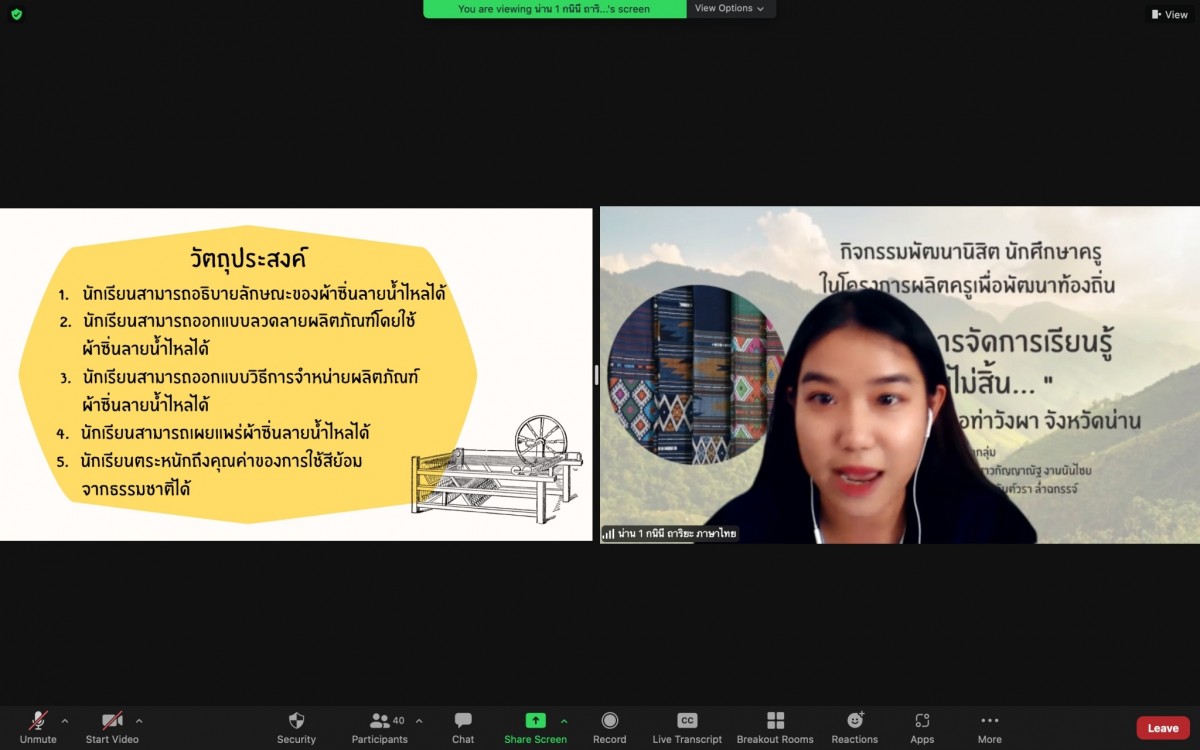Viewport: 1200px width, 750px height.
Task: Click the green encryption shield icon
Action: pos(16,14)
